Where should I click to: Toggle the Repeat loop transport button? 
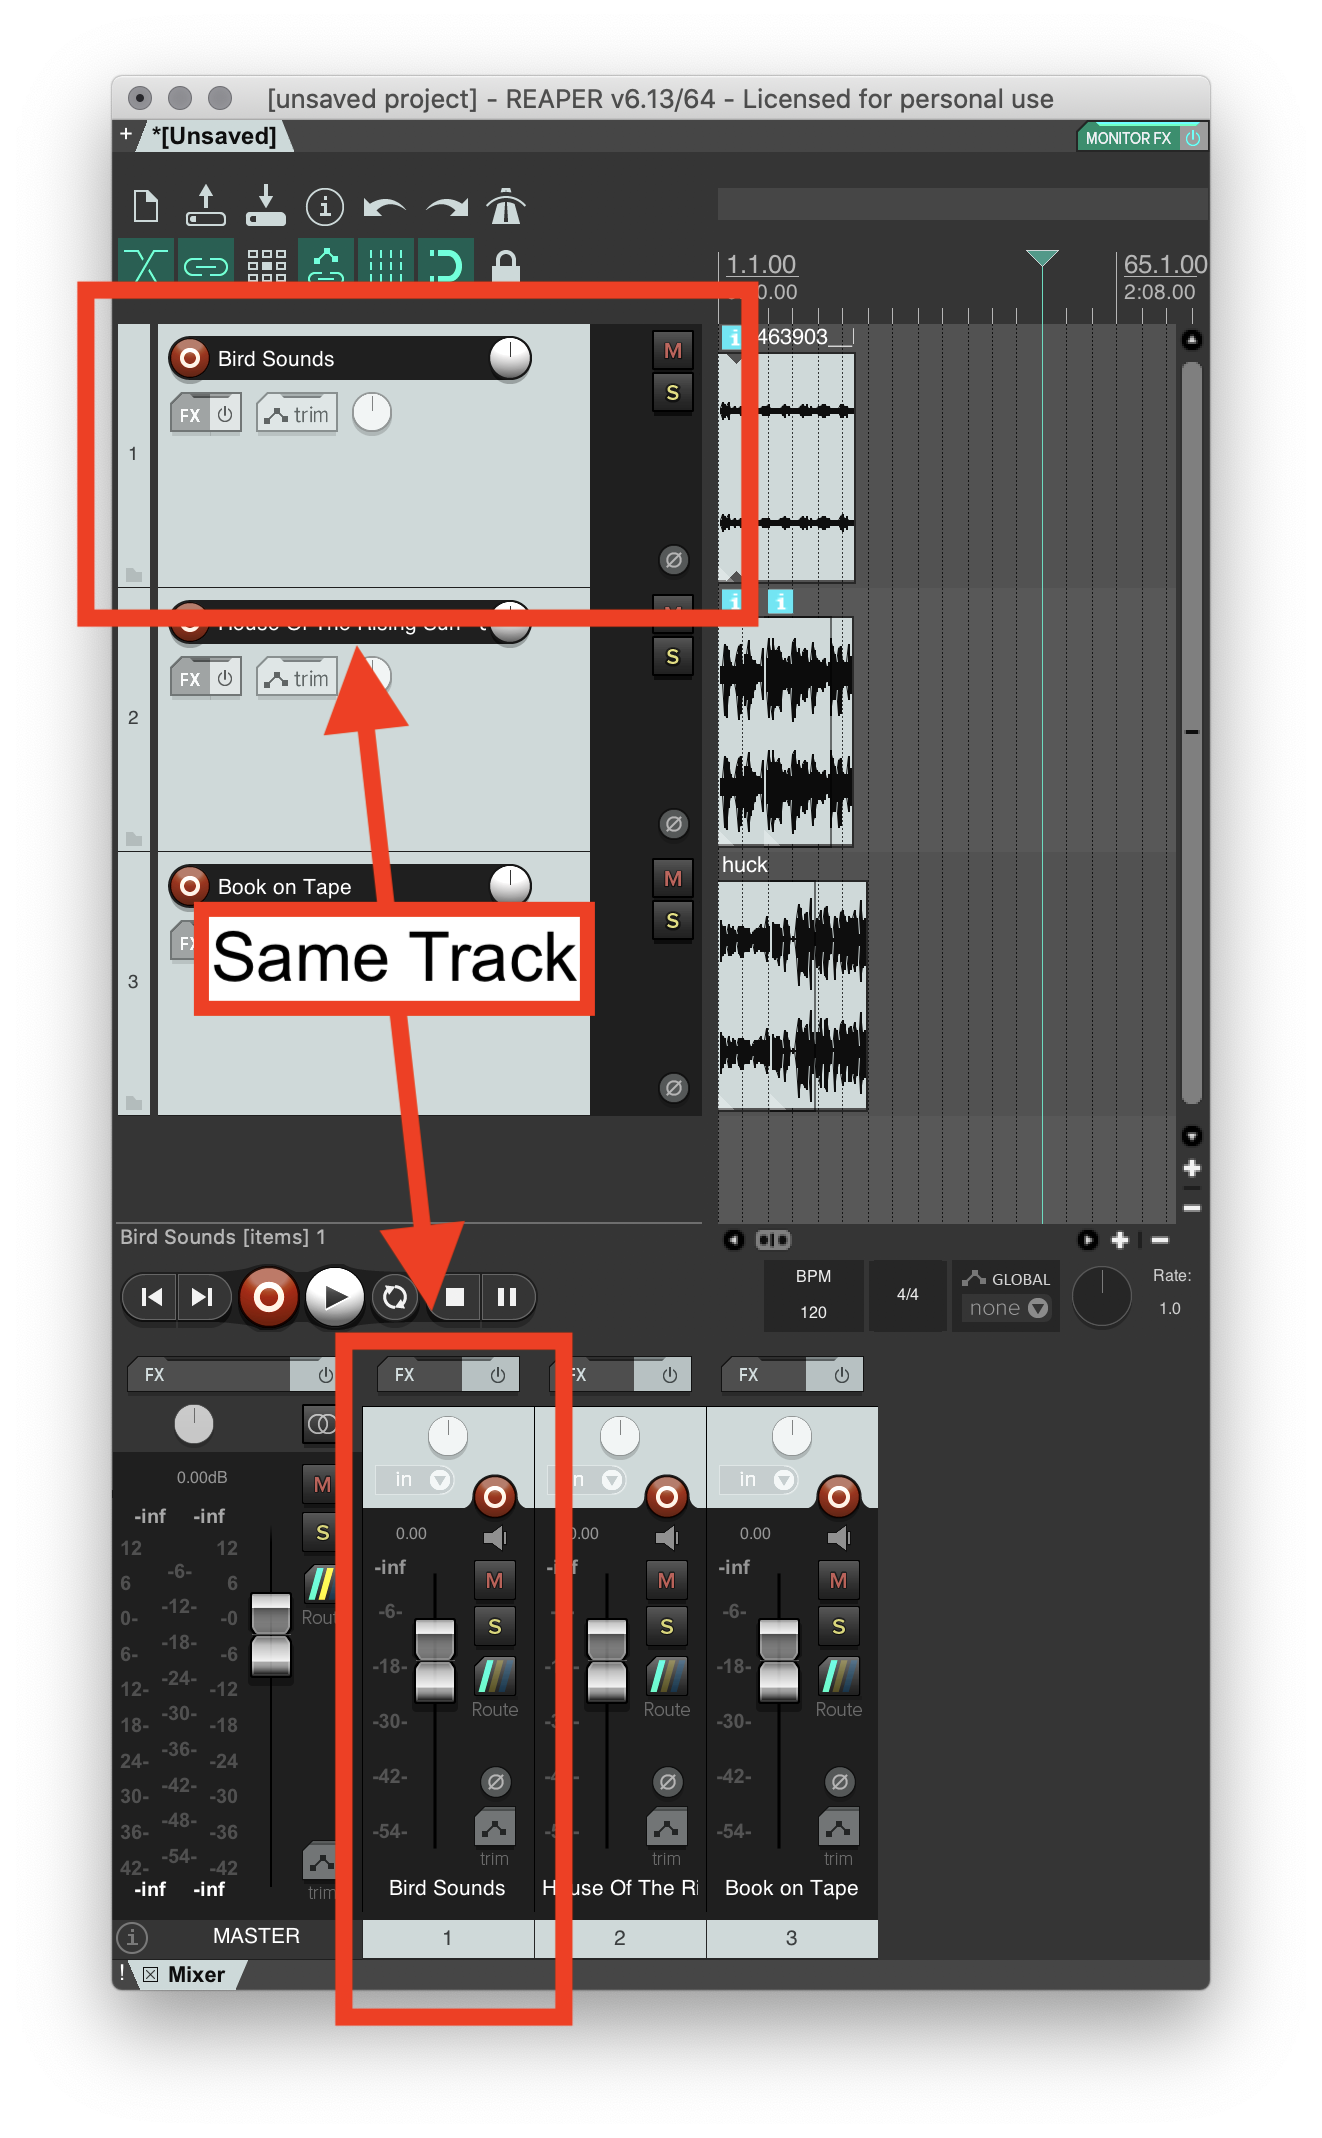395,1297
